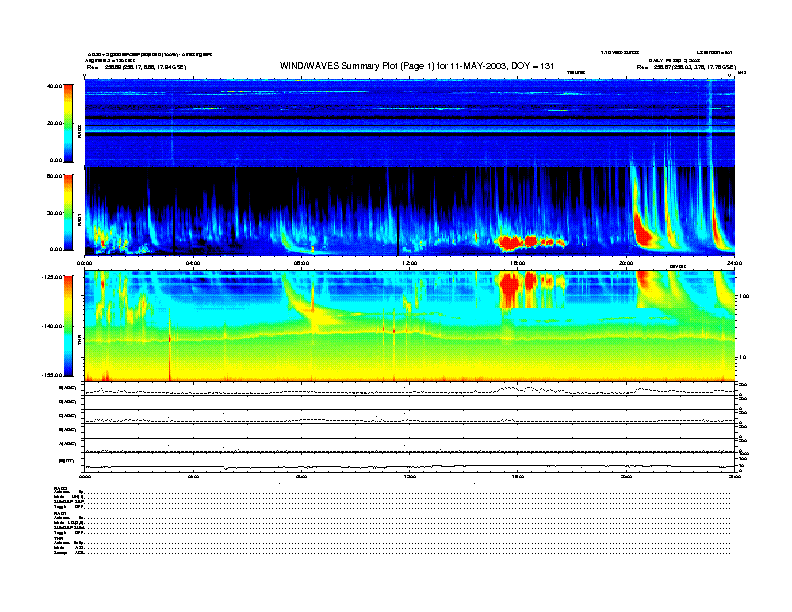Click the TNR panel color scale bar

[x=68, y=326]
